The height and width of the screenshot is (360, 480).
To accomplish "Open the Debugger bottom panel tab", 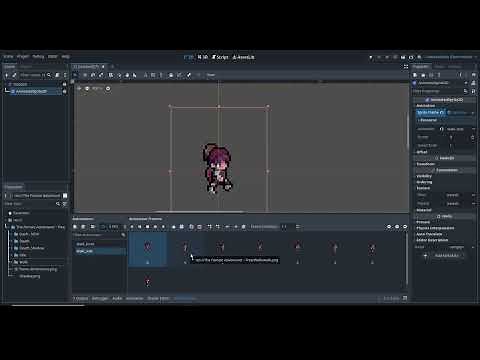I will click(100, 298).
